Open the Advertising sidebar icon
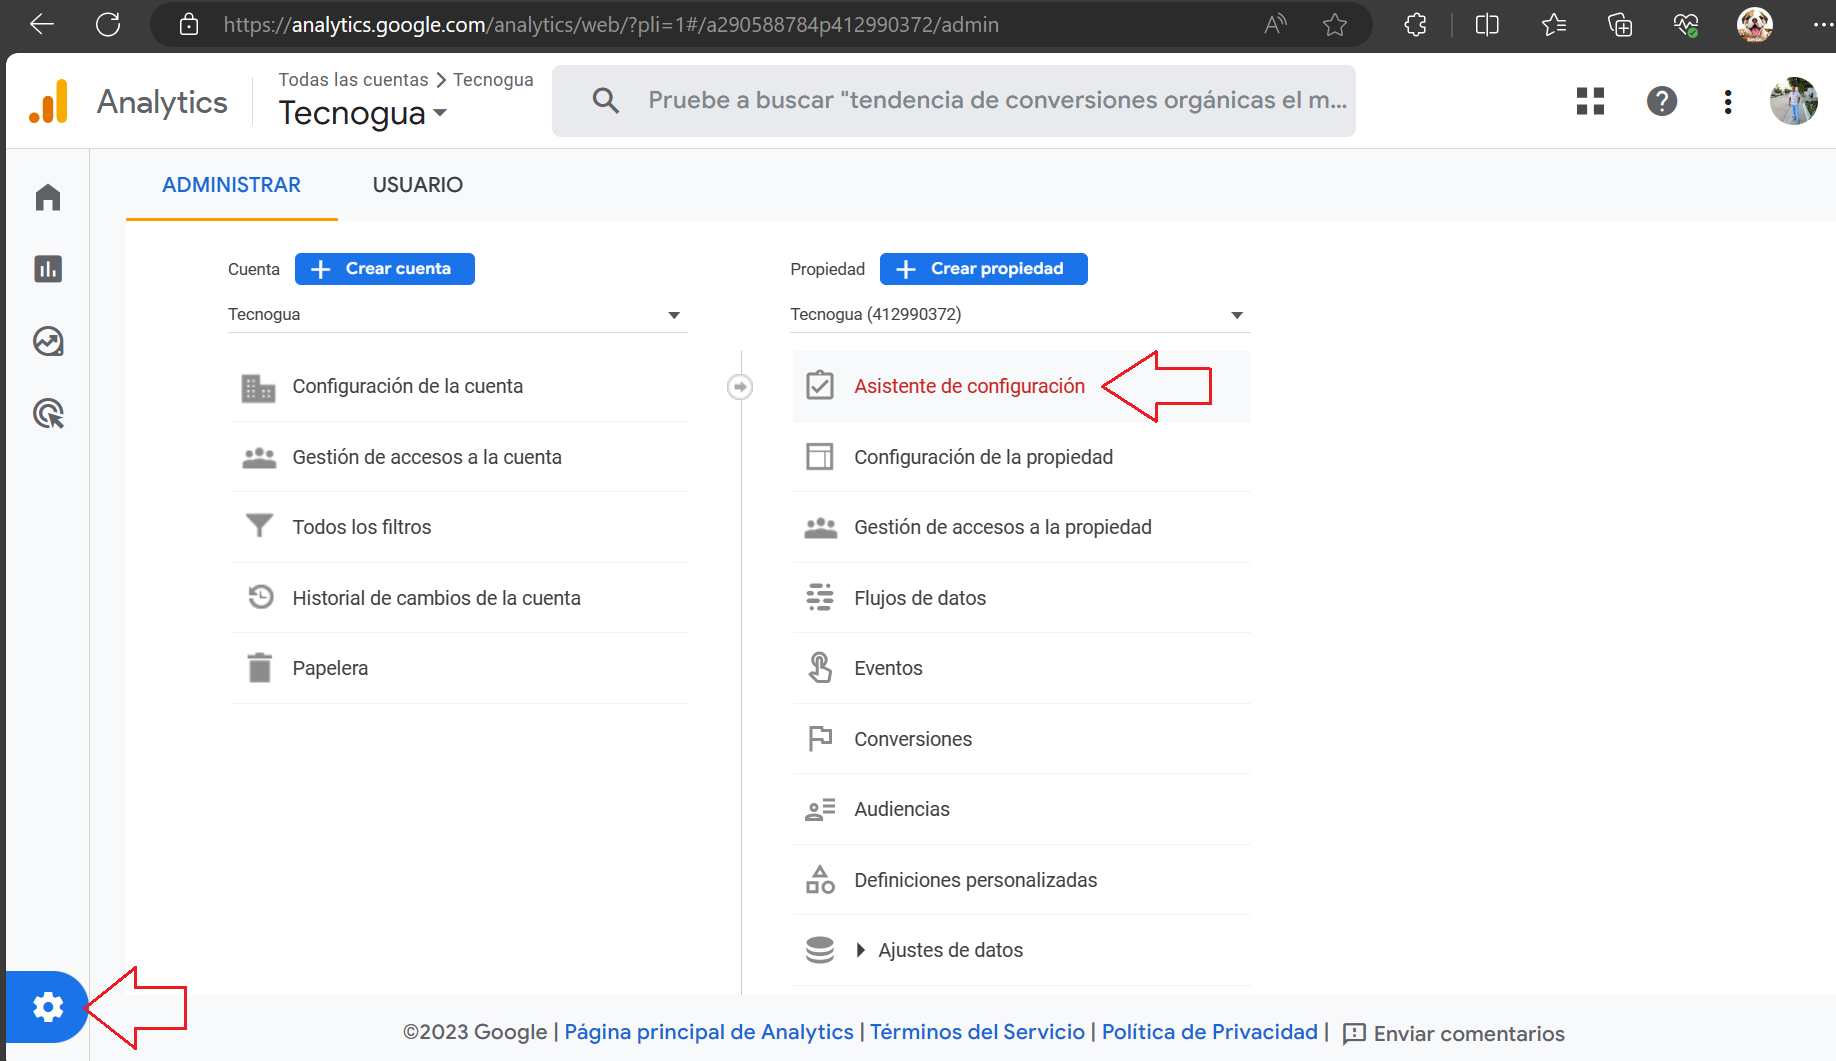 pos(48,413)
